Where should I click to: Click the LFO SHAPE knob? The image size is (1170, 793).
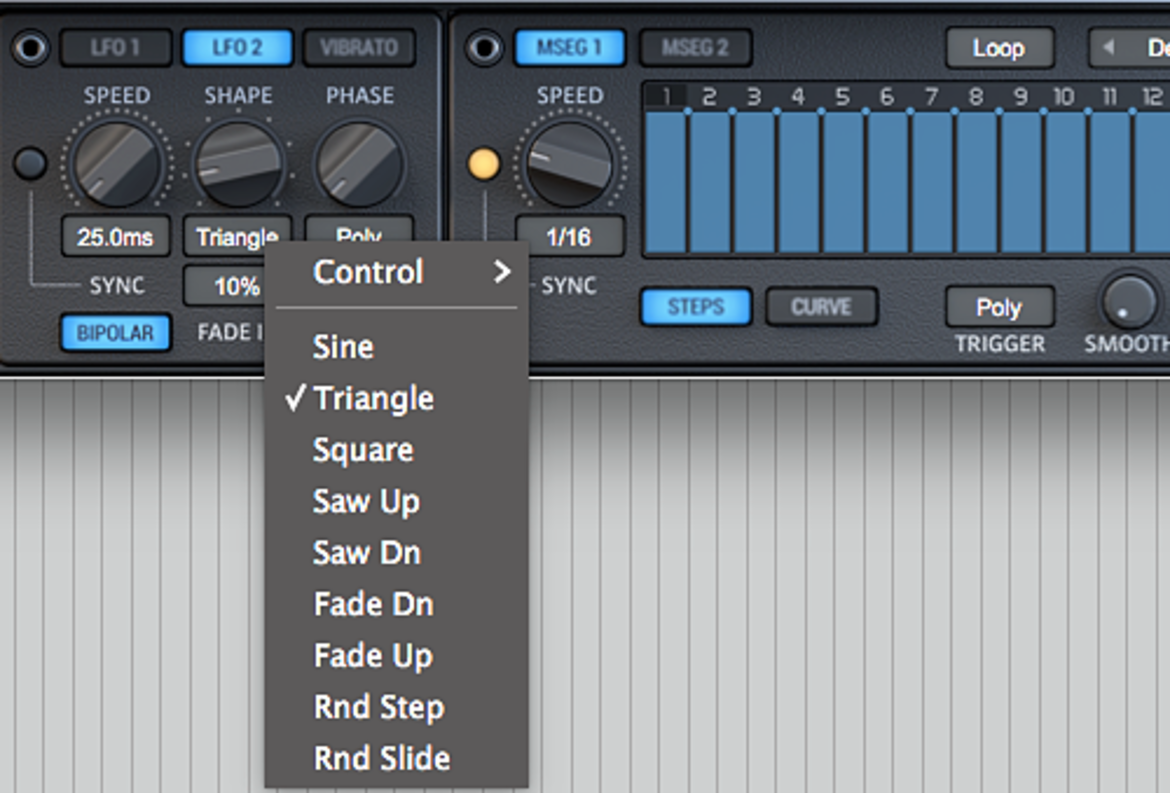point(239,163)
